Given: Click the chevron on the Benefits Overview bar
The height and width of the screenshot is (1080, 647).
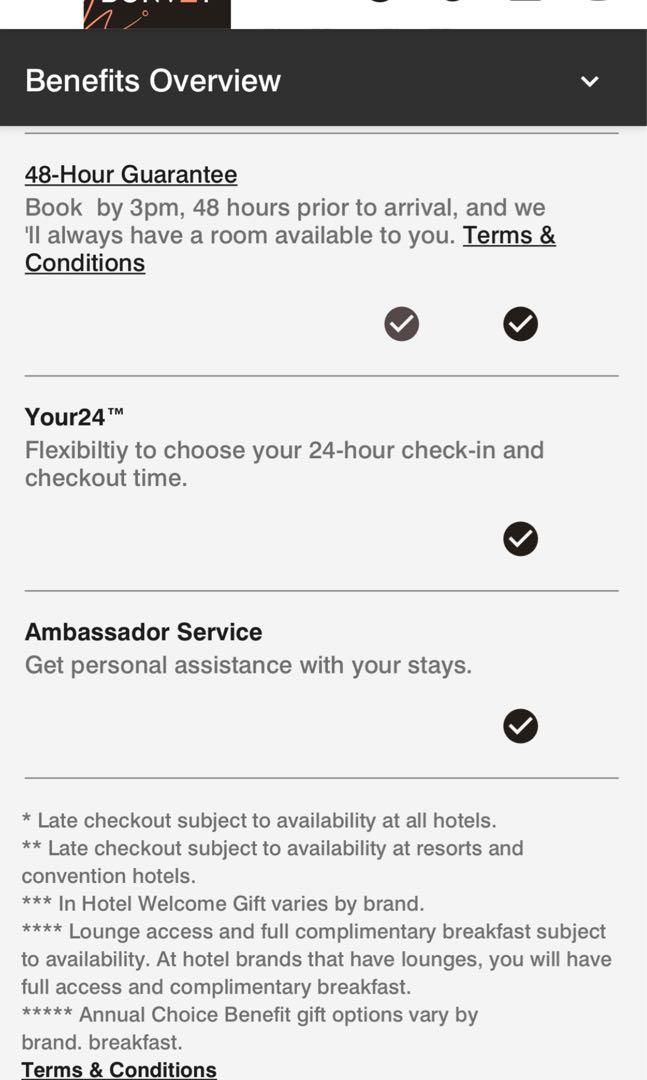Looking at the screenshot, I should point(590,80).
